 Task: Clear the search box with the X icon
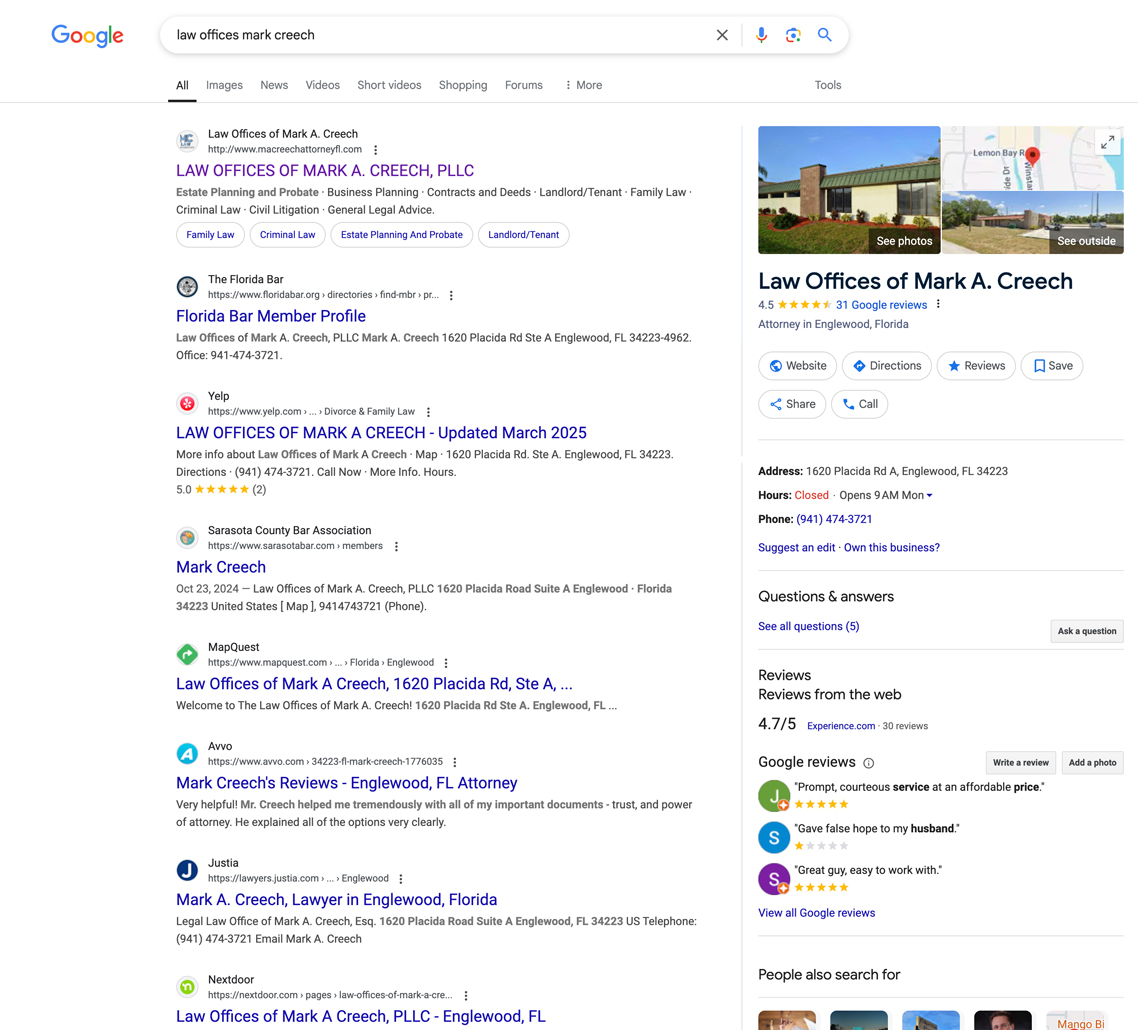coord(721,35)
